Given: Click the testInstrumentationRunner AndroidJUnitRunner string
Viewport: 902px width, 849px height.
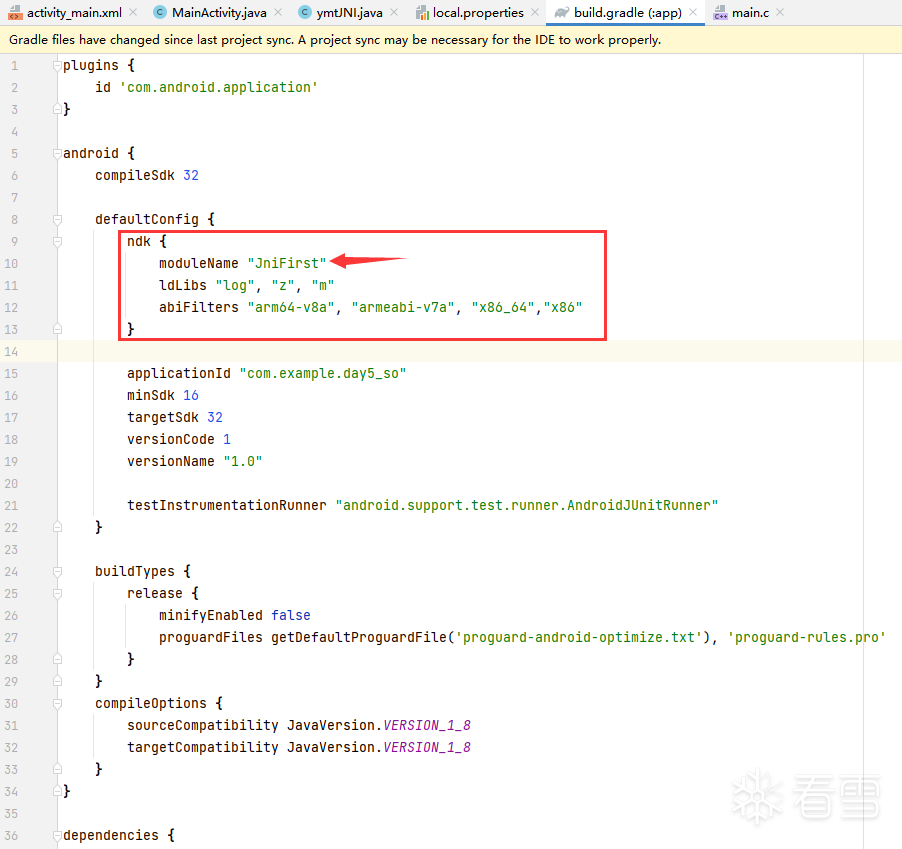Looking at the screenshot, I should [x=527, y=506].
